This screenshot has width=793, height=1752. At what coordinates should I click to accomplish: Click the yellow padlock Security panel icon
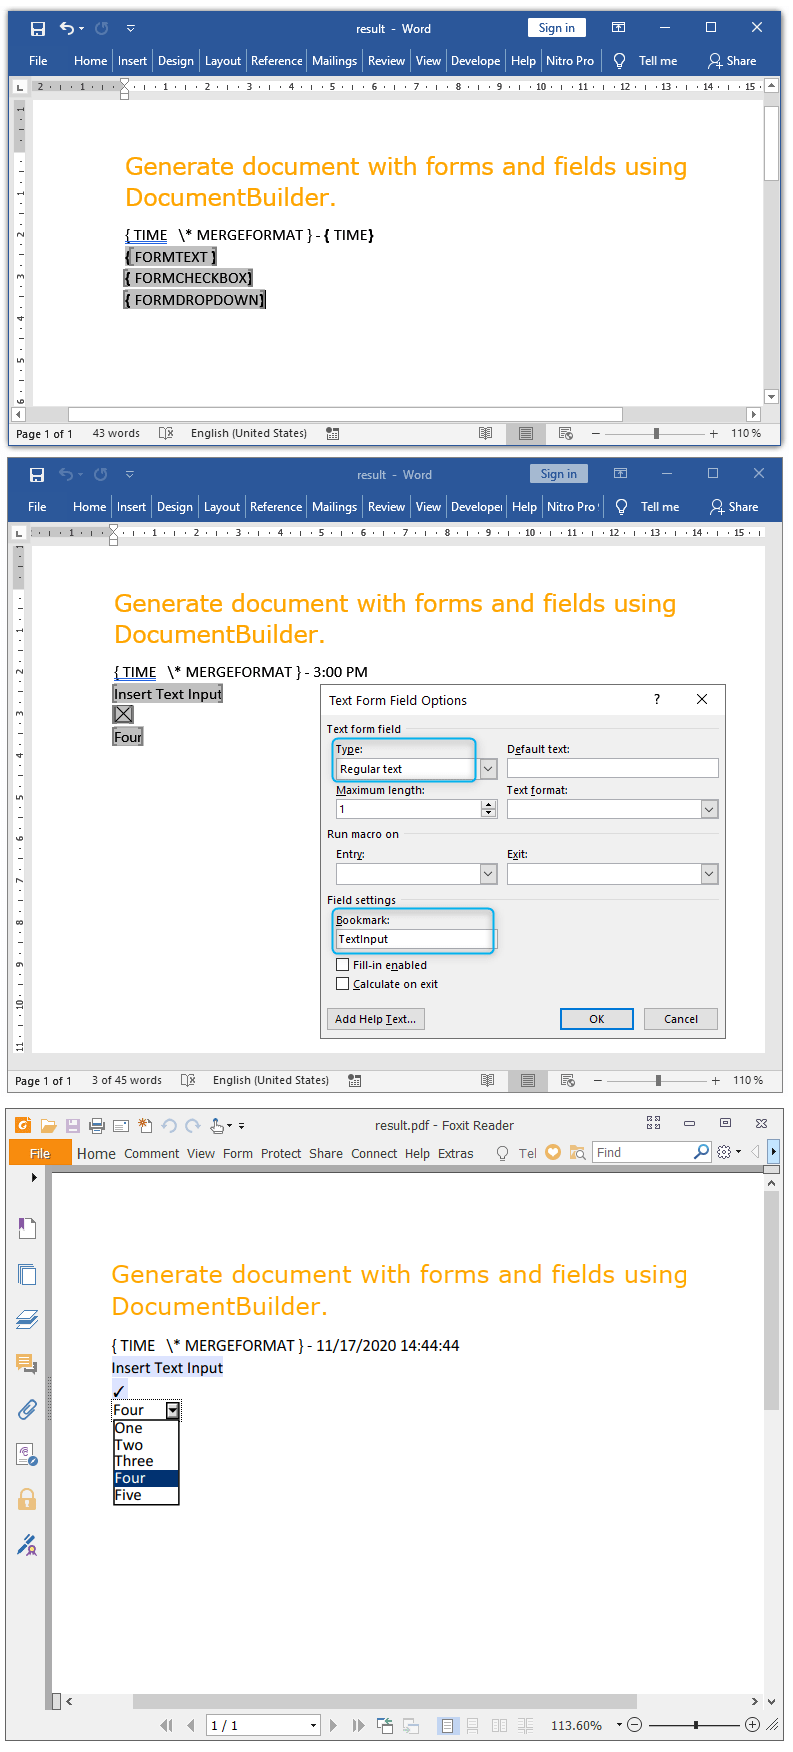click(27, 1499)
